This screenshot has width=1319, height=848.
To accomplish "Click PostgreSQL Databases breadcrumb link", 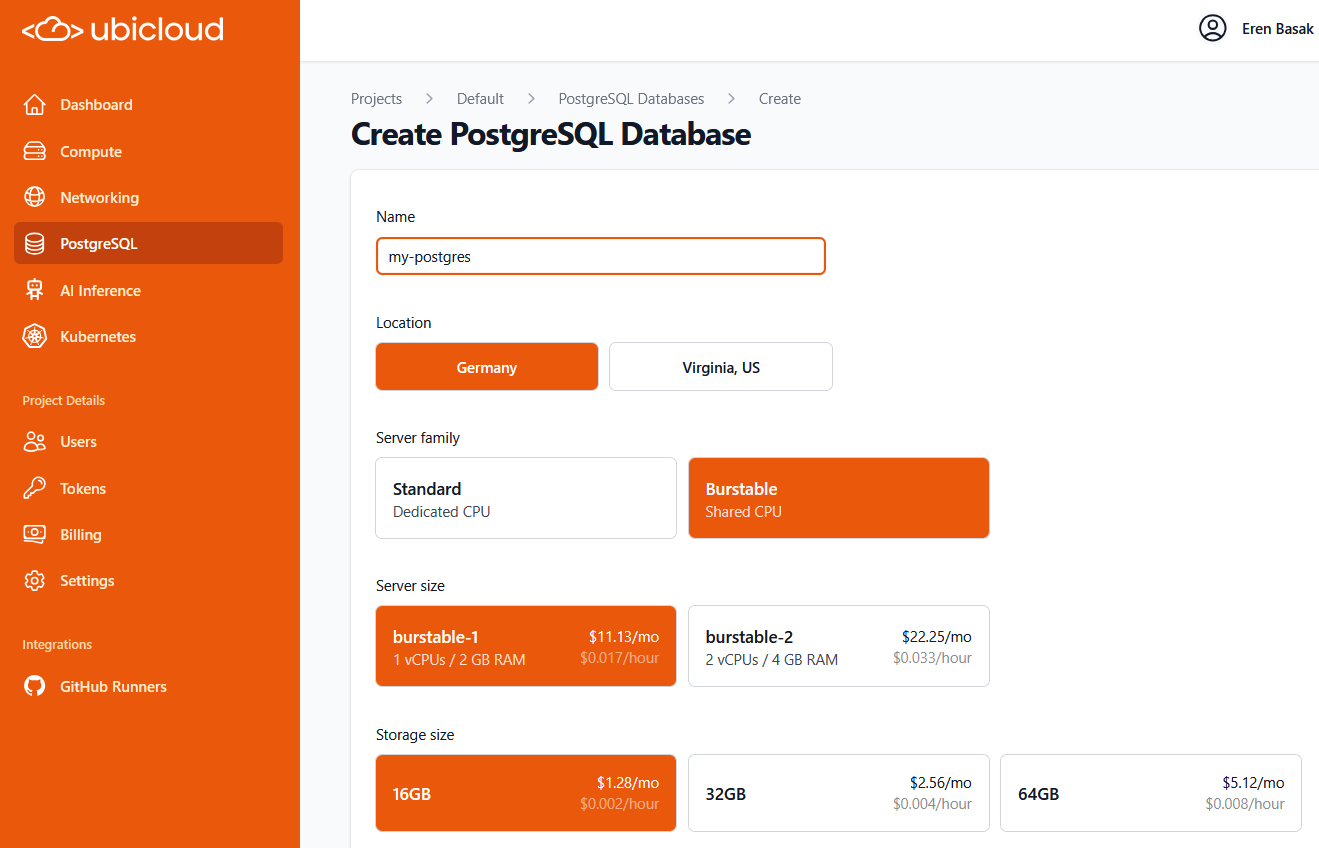I will (631, 99).
